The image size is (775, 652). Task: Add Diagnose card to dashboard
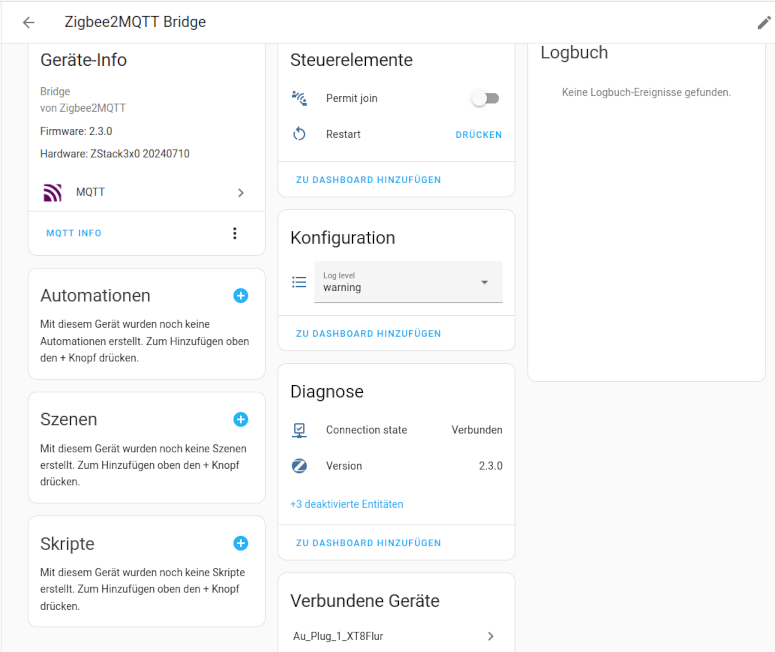(368, 543)
